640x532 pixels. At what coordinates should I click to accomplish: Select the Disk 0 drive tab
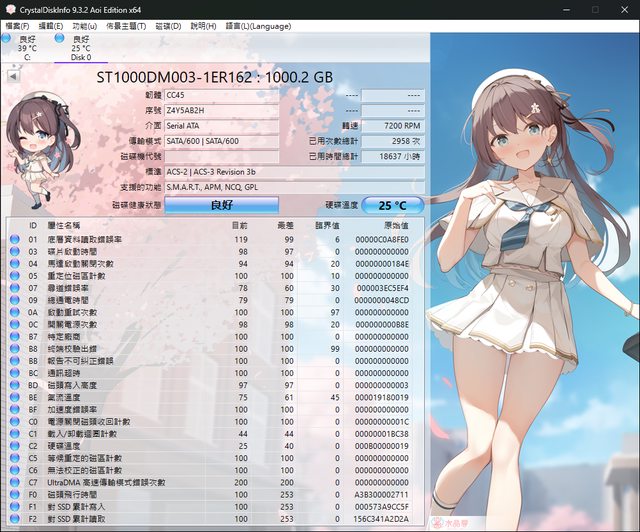(x=80, y=48)
